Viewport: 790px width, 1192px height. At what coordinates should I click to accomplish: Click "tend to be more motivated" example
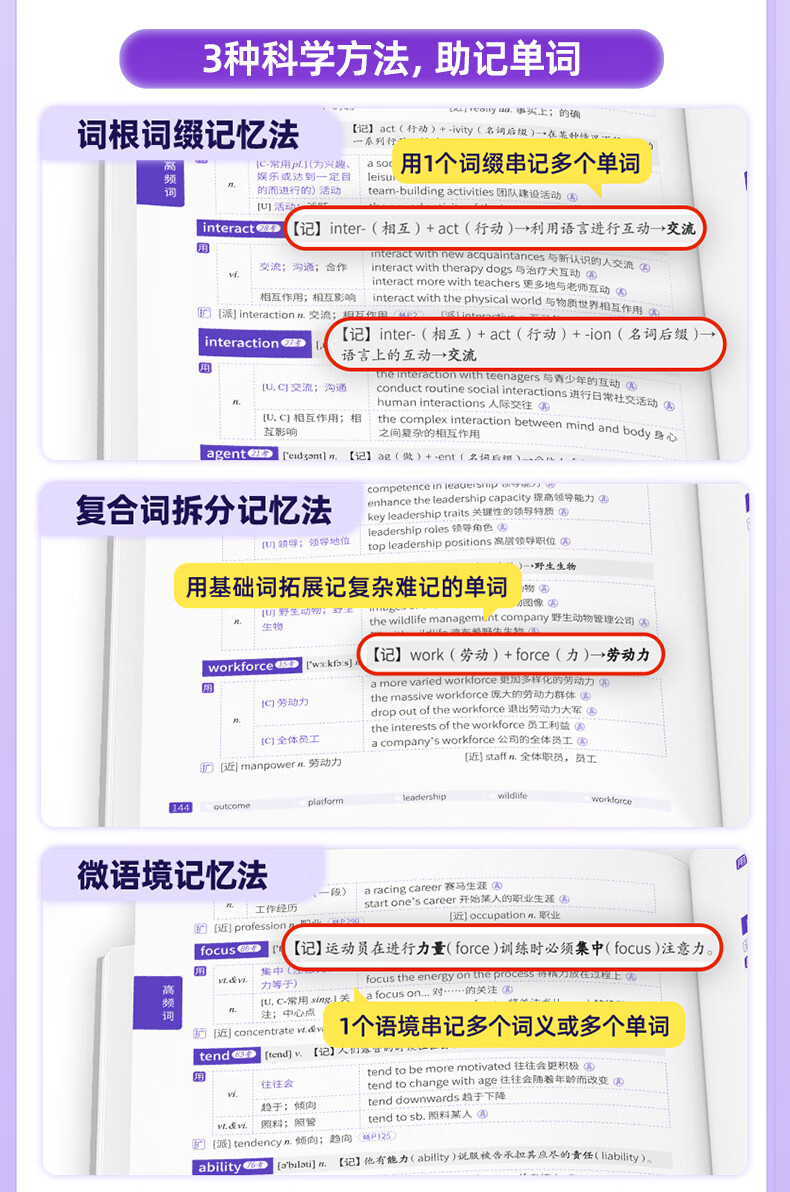click(481, 1068)
